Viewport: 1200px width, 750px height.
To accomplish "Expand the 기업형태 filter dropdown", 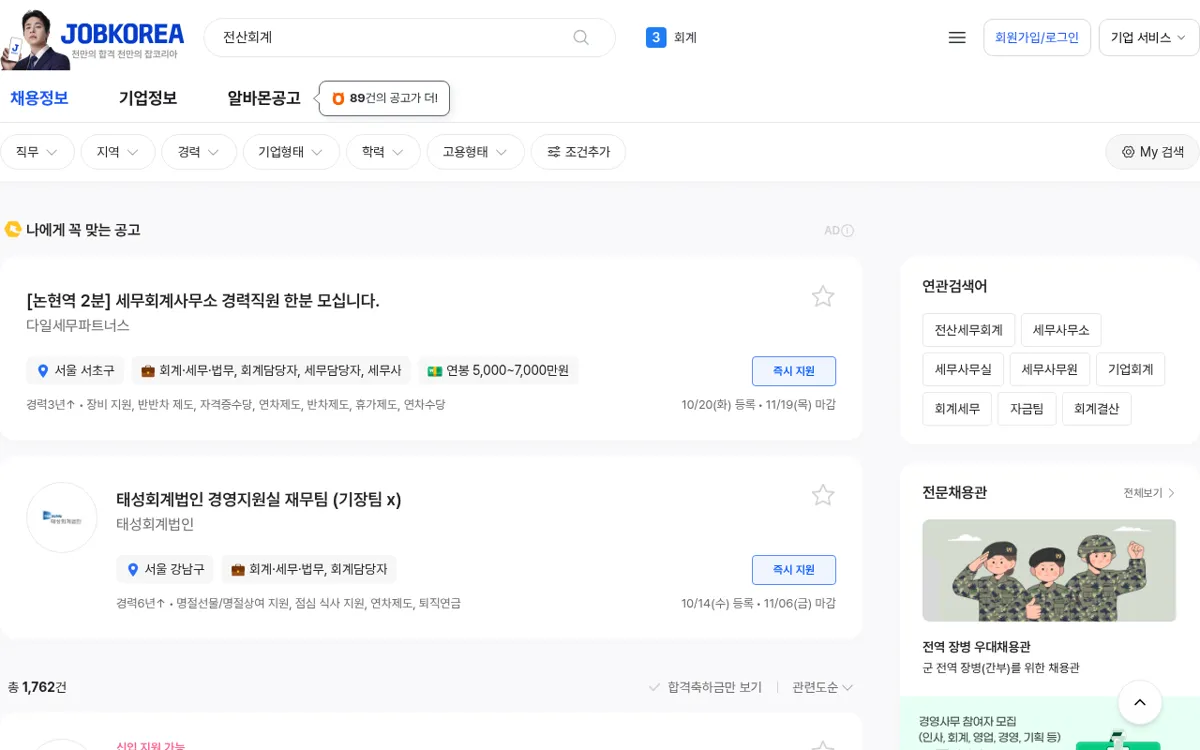I will [291, 152].
